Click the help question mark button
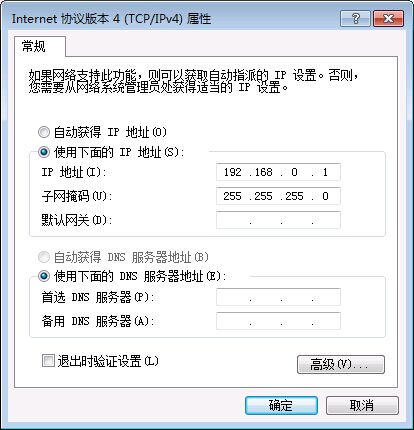This screenshot has width=414, height=430. (x=355, y=18)
